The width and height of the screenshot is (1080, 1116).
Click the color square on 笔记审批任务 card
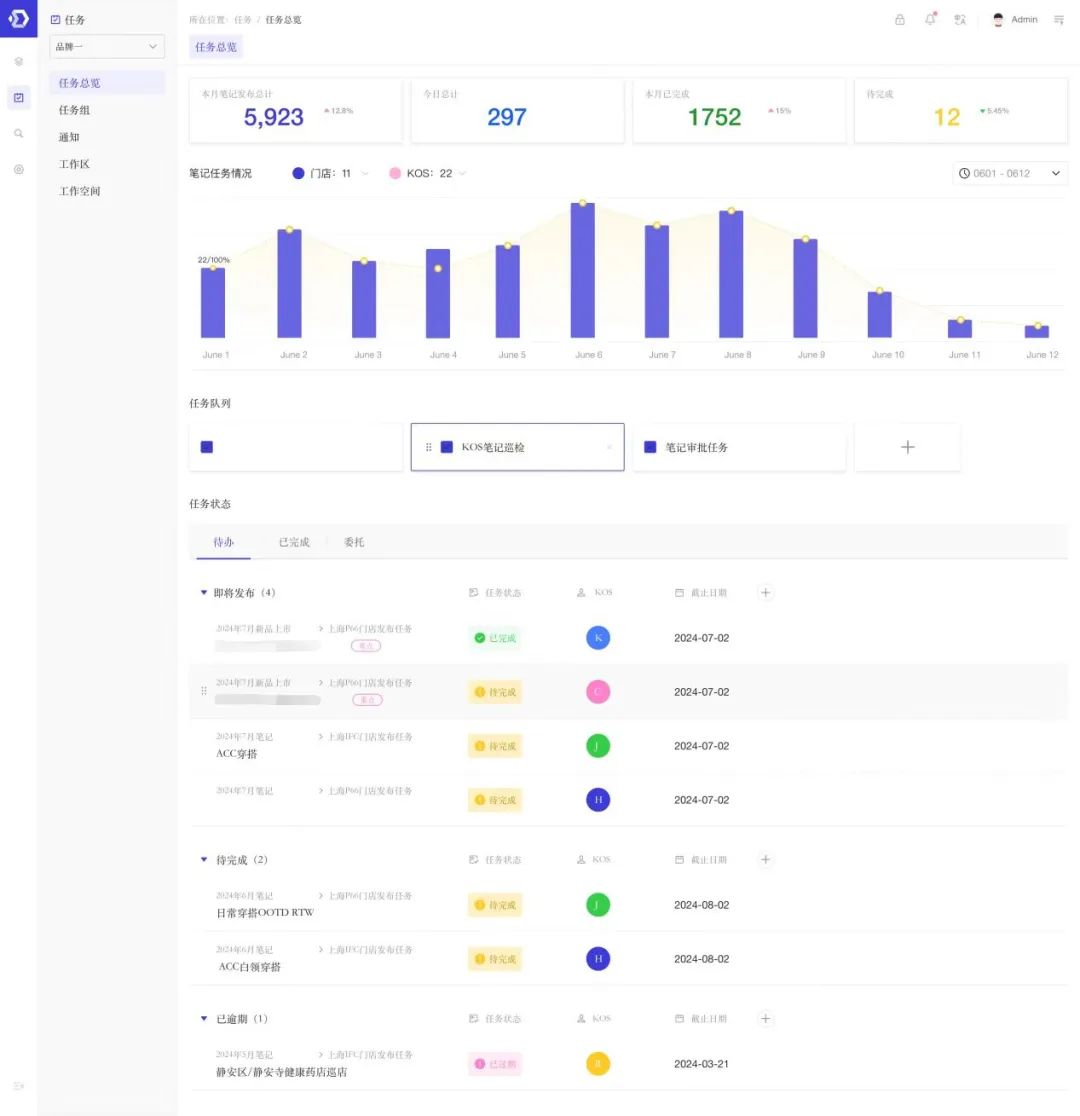point(650,447)
